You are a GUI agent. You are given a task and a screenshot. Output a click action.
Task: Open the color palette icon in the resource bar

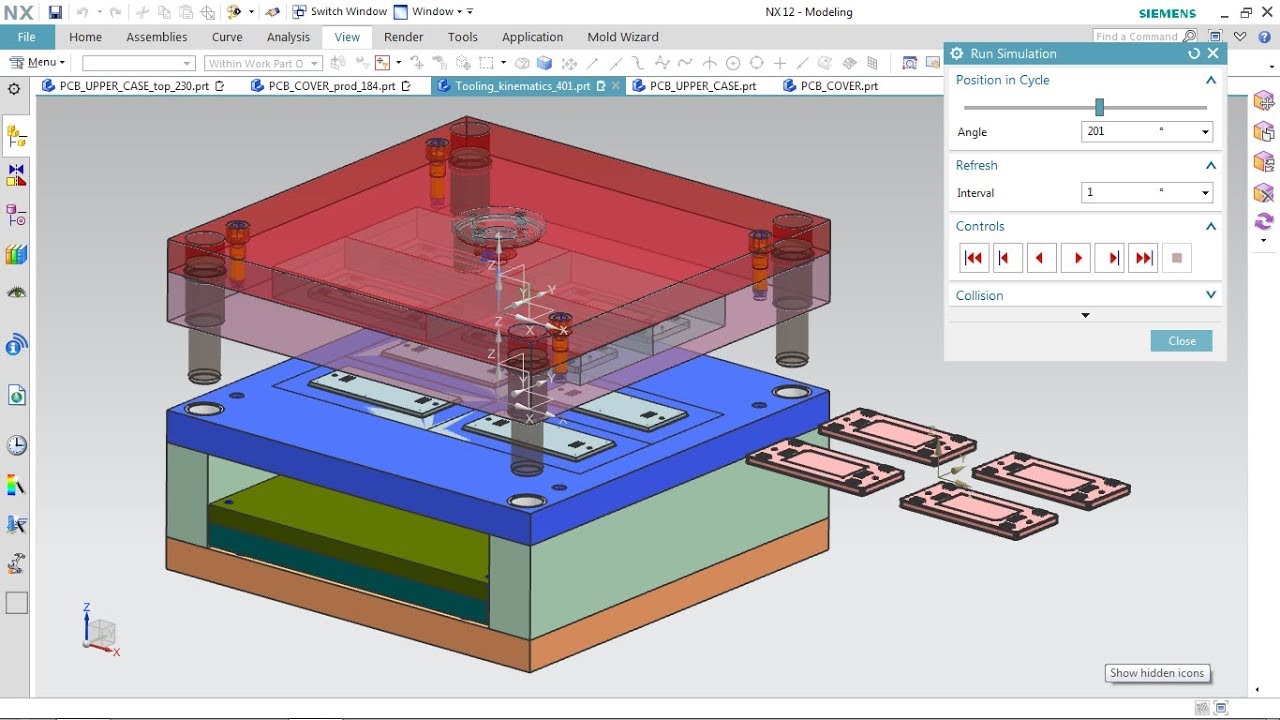pyautogui.click(x=16, y=487)
